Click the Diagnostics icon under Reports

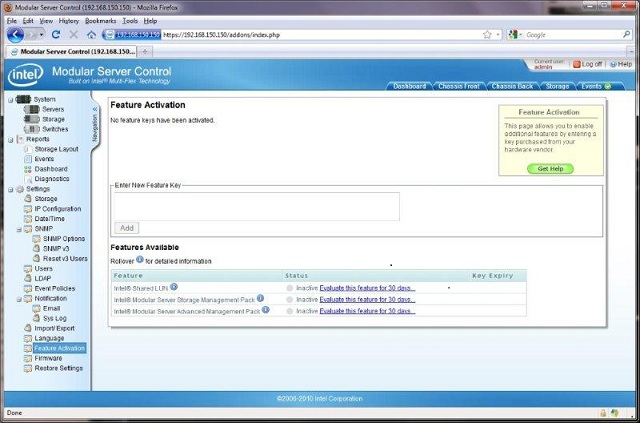click(x=28, y=179)
